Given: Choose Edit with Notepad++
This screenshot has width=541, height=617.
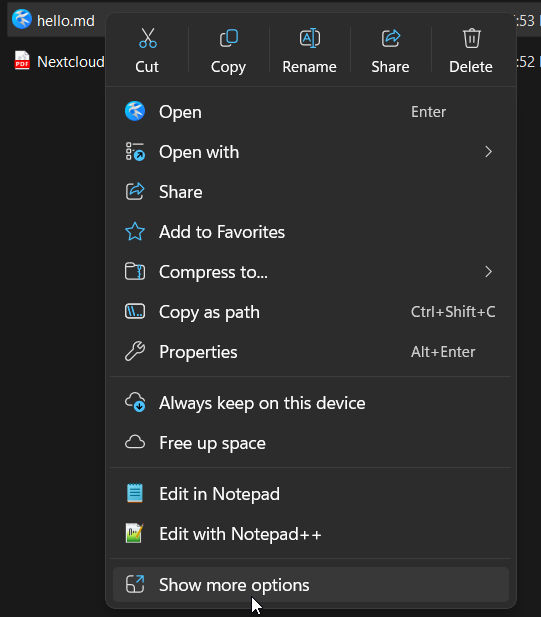Looking at the screenshot, I should (311, 534).
